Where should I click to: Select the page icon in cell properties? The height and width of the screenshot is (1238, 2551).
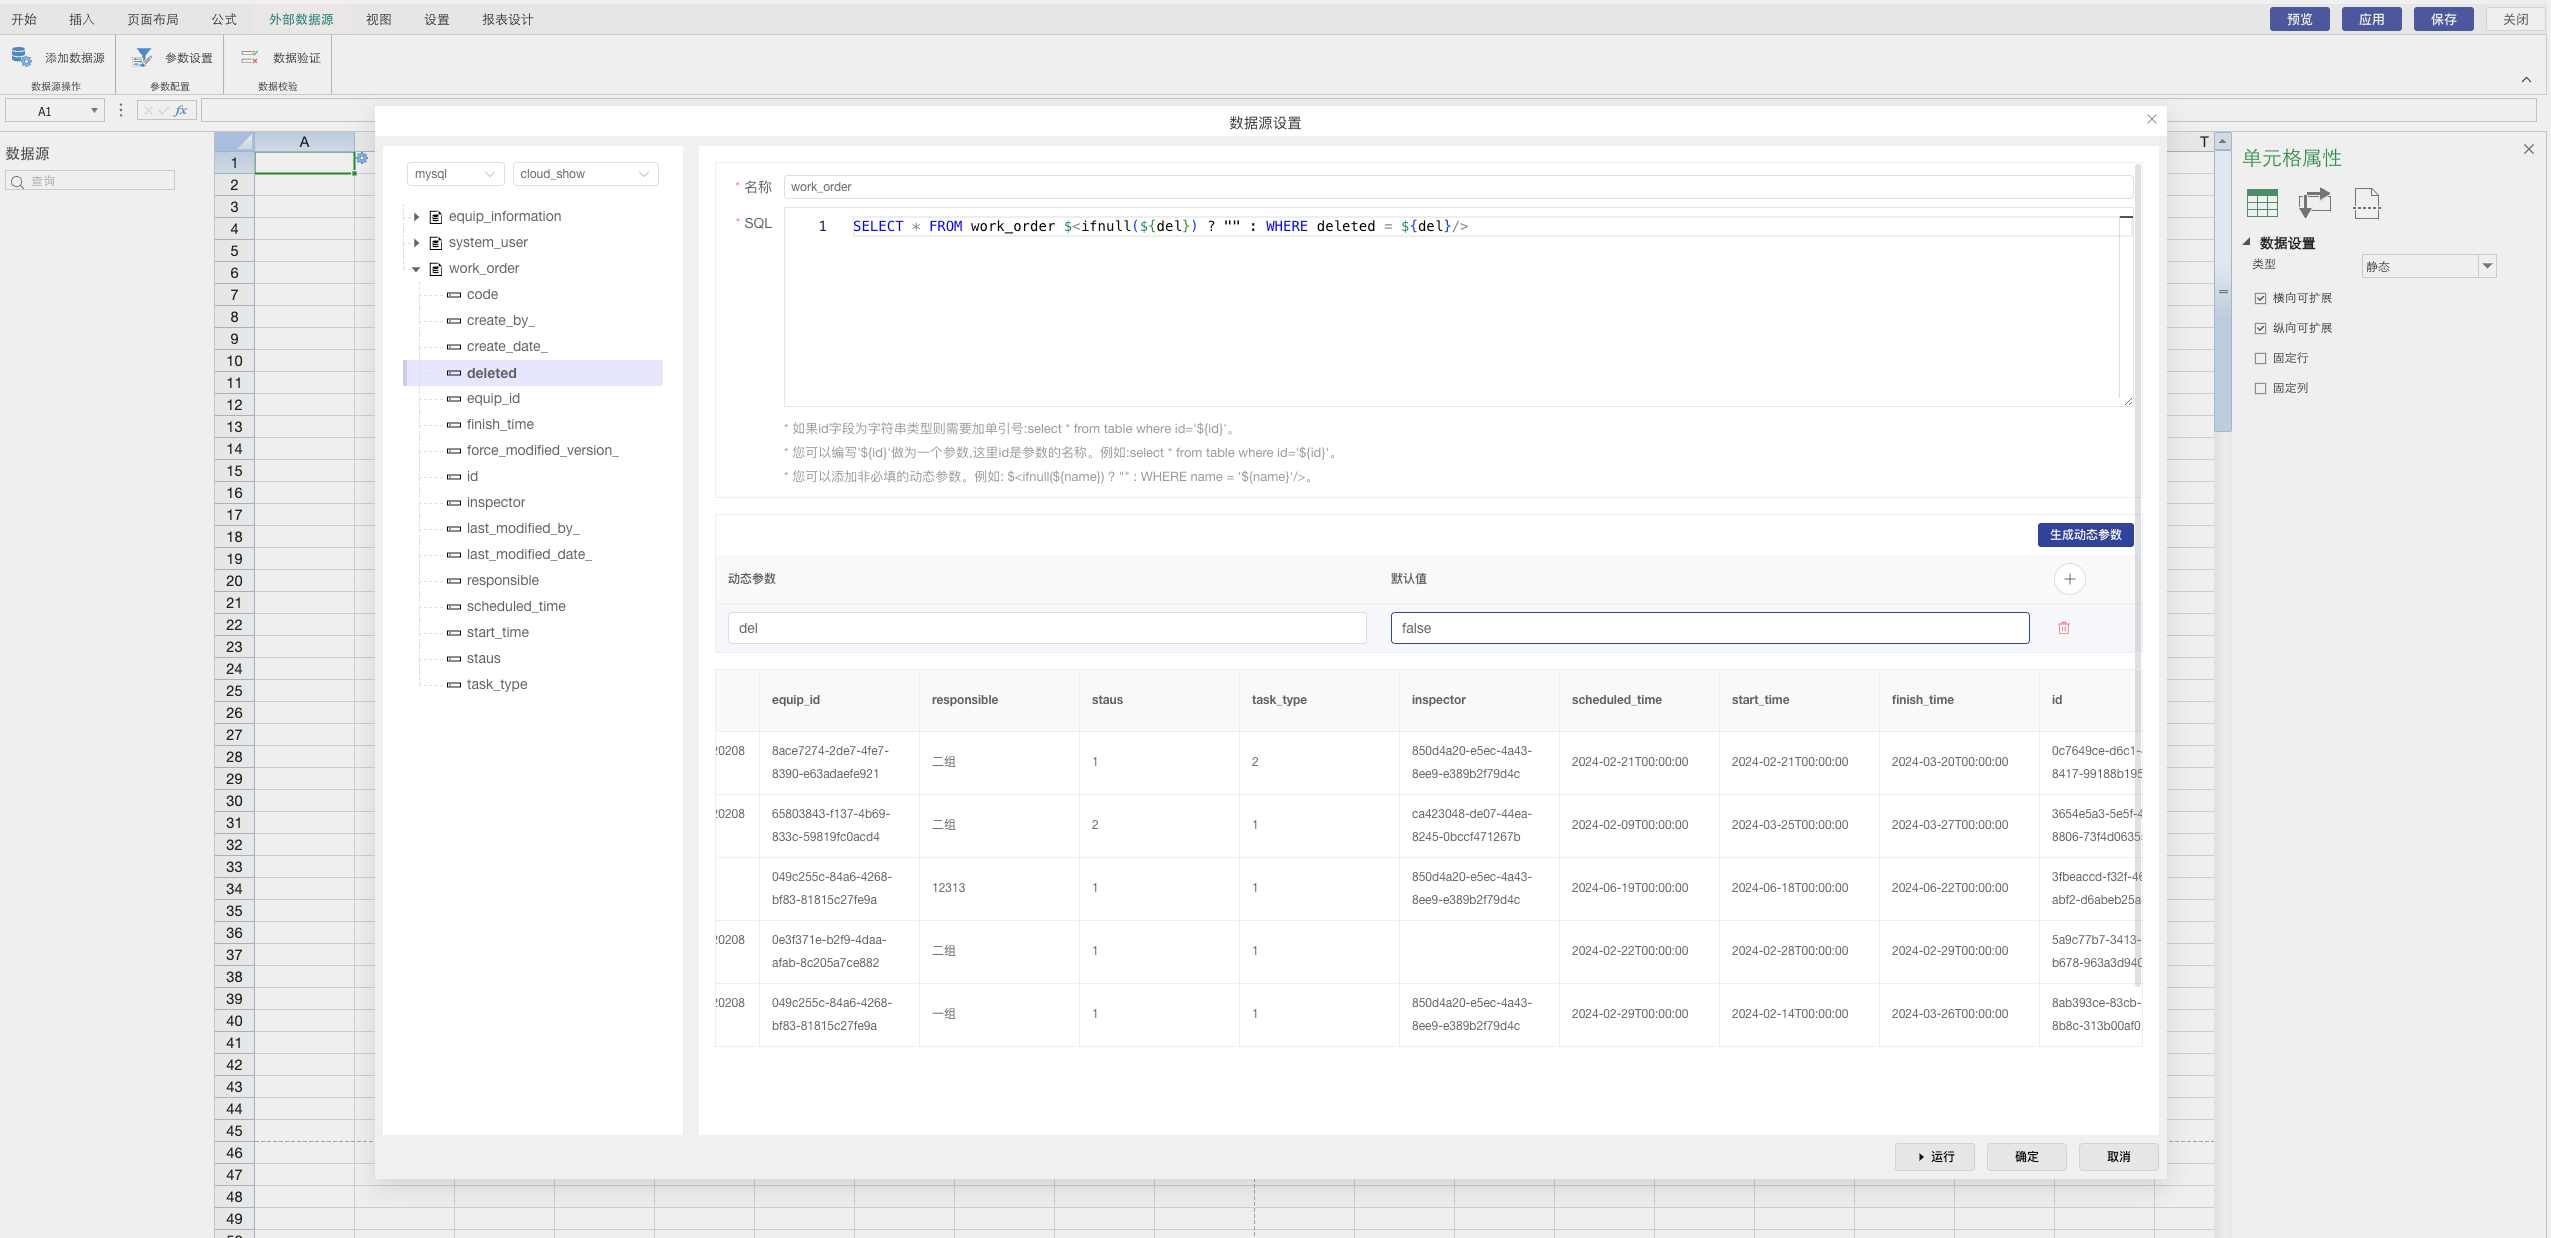pos(2366,203)
